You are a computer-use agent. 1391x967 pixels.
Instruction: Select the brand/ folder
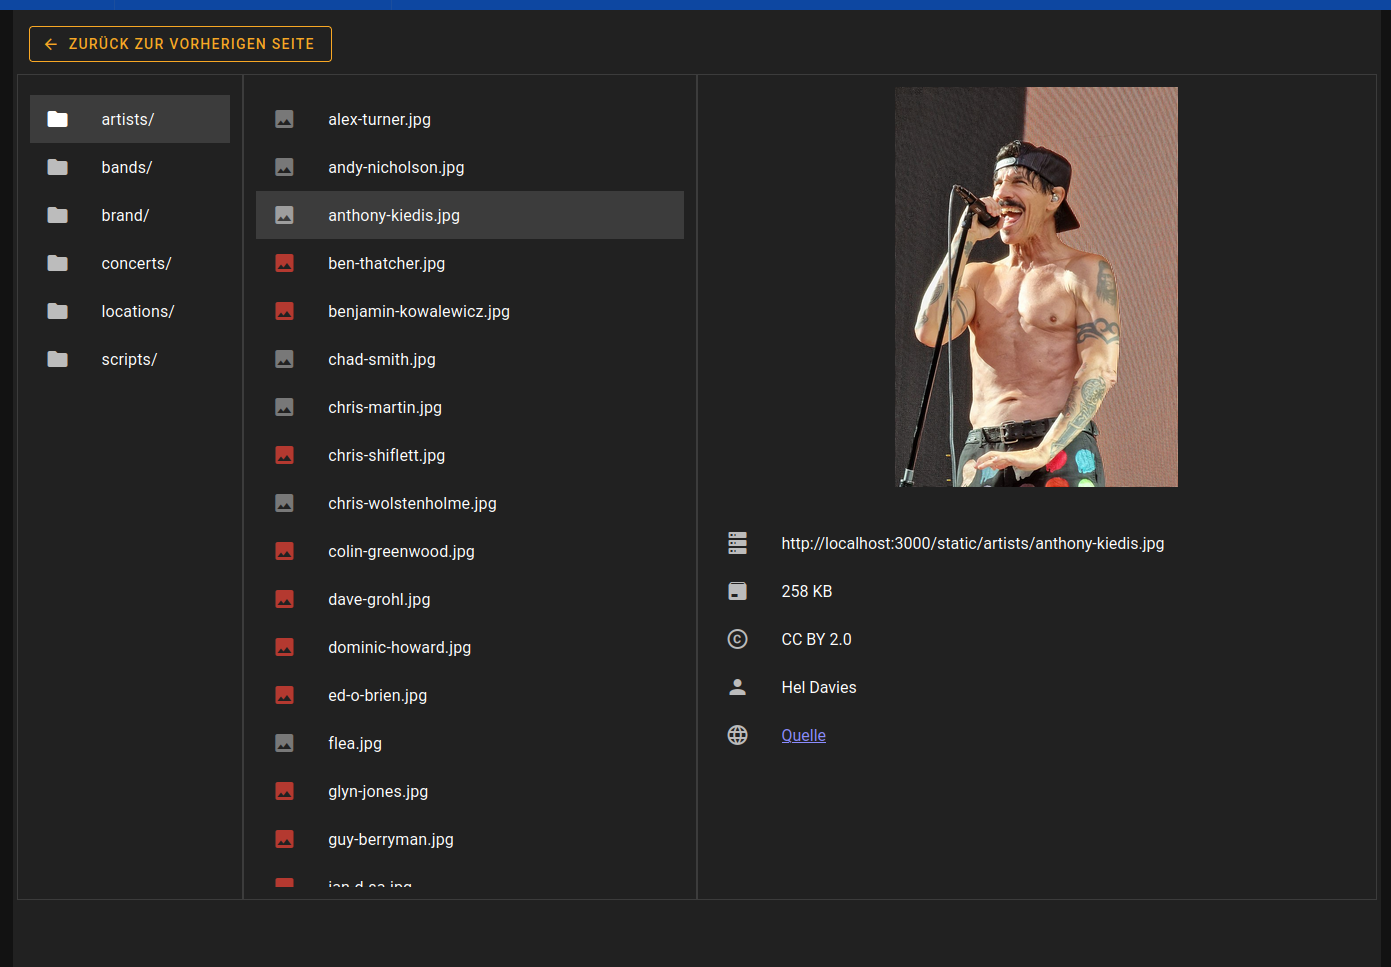coord(125,215)
